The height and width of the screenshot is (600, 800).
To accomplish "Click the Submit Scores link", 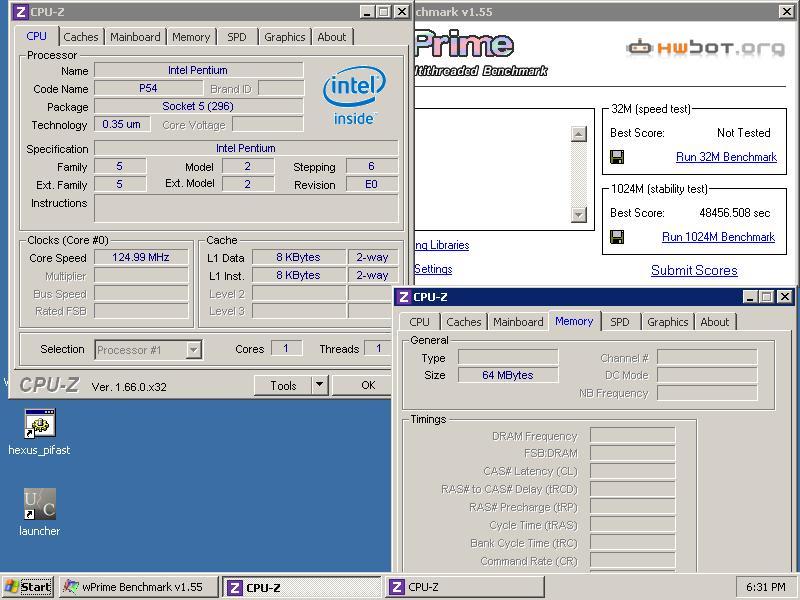I will 694,270.
